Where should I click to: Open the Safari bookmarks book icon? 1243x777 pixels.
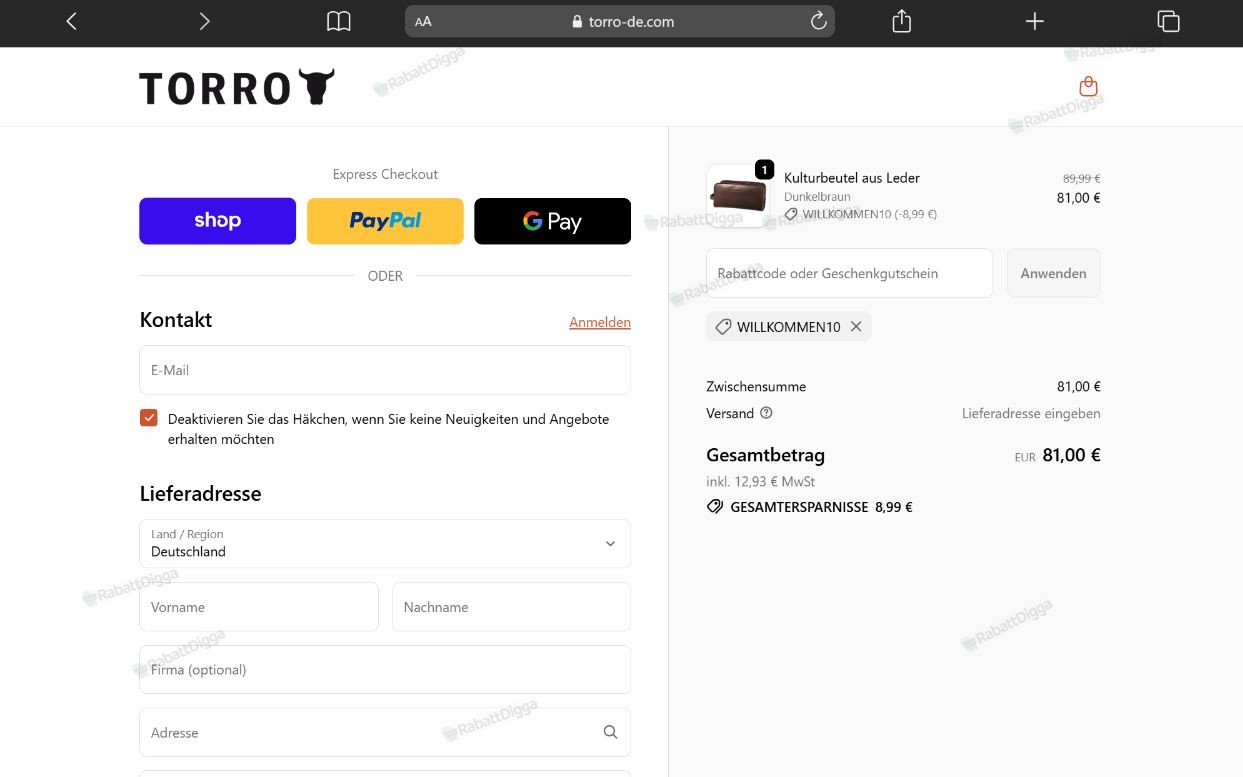click(339, 21)
